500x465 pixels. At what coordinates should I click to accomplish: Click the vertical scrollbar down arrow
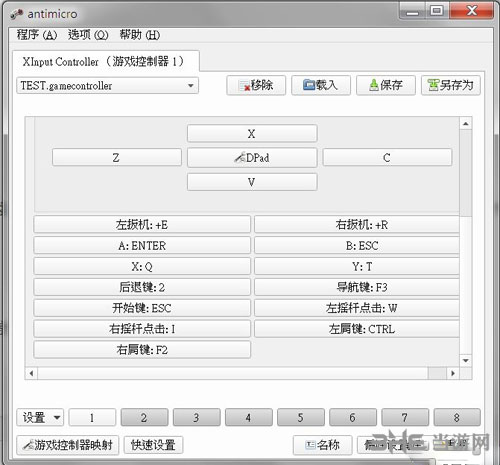(466, 360)
